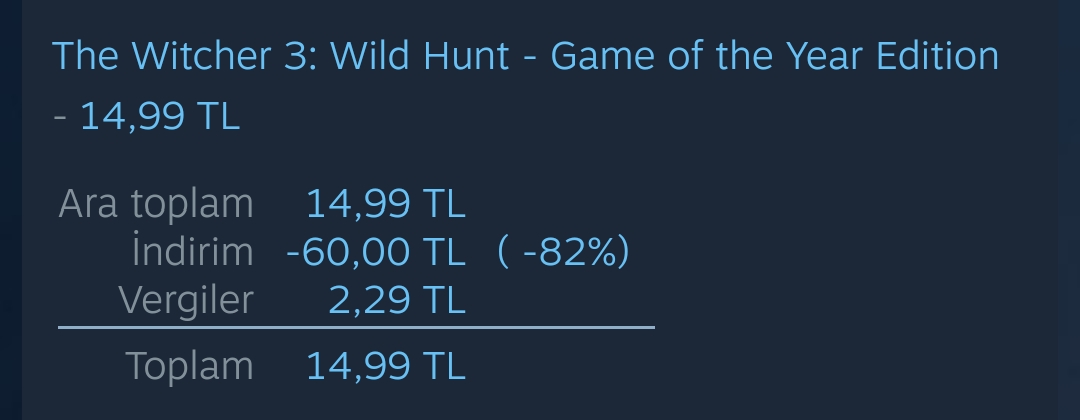The image size is (1080, 420).
Task: Click the "Game of the Year Edition" text
Action: pyautogui.click(x=774, y=56)
